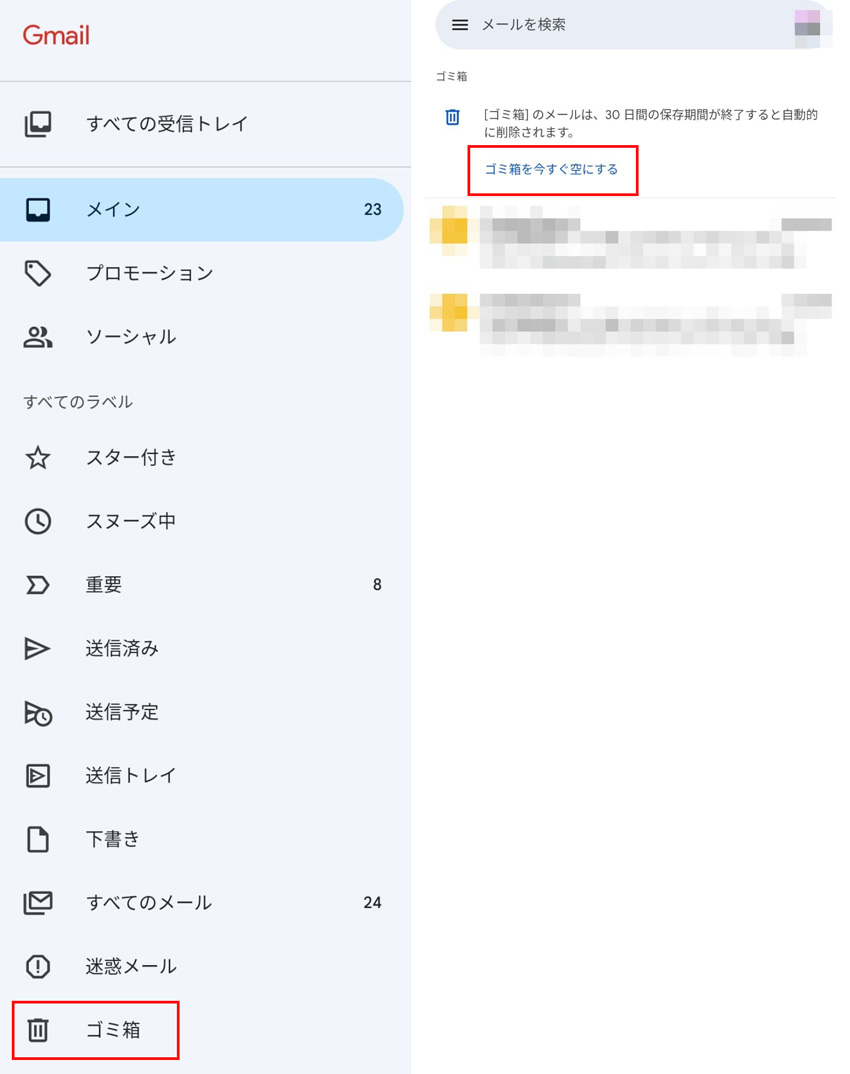Select the ゴミ箱 trash can icon

coord(38,1029)
